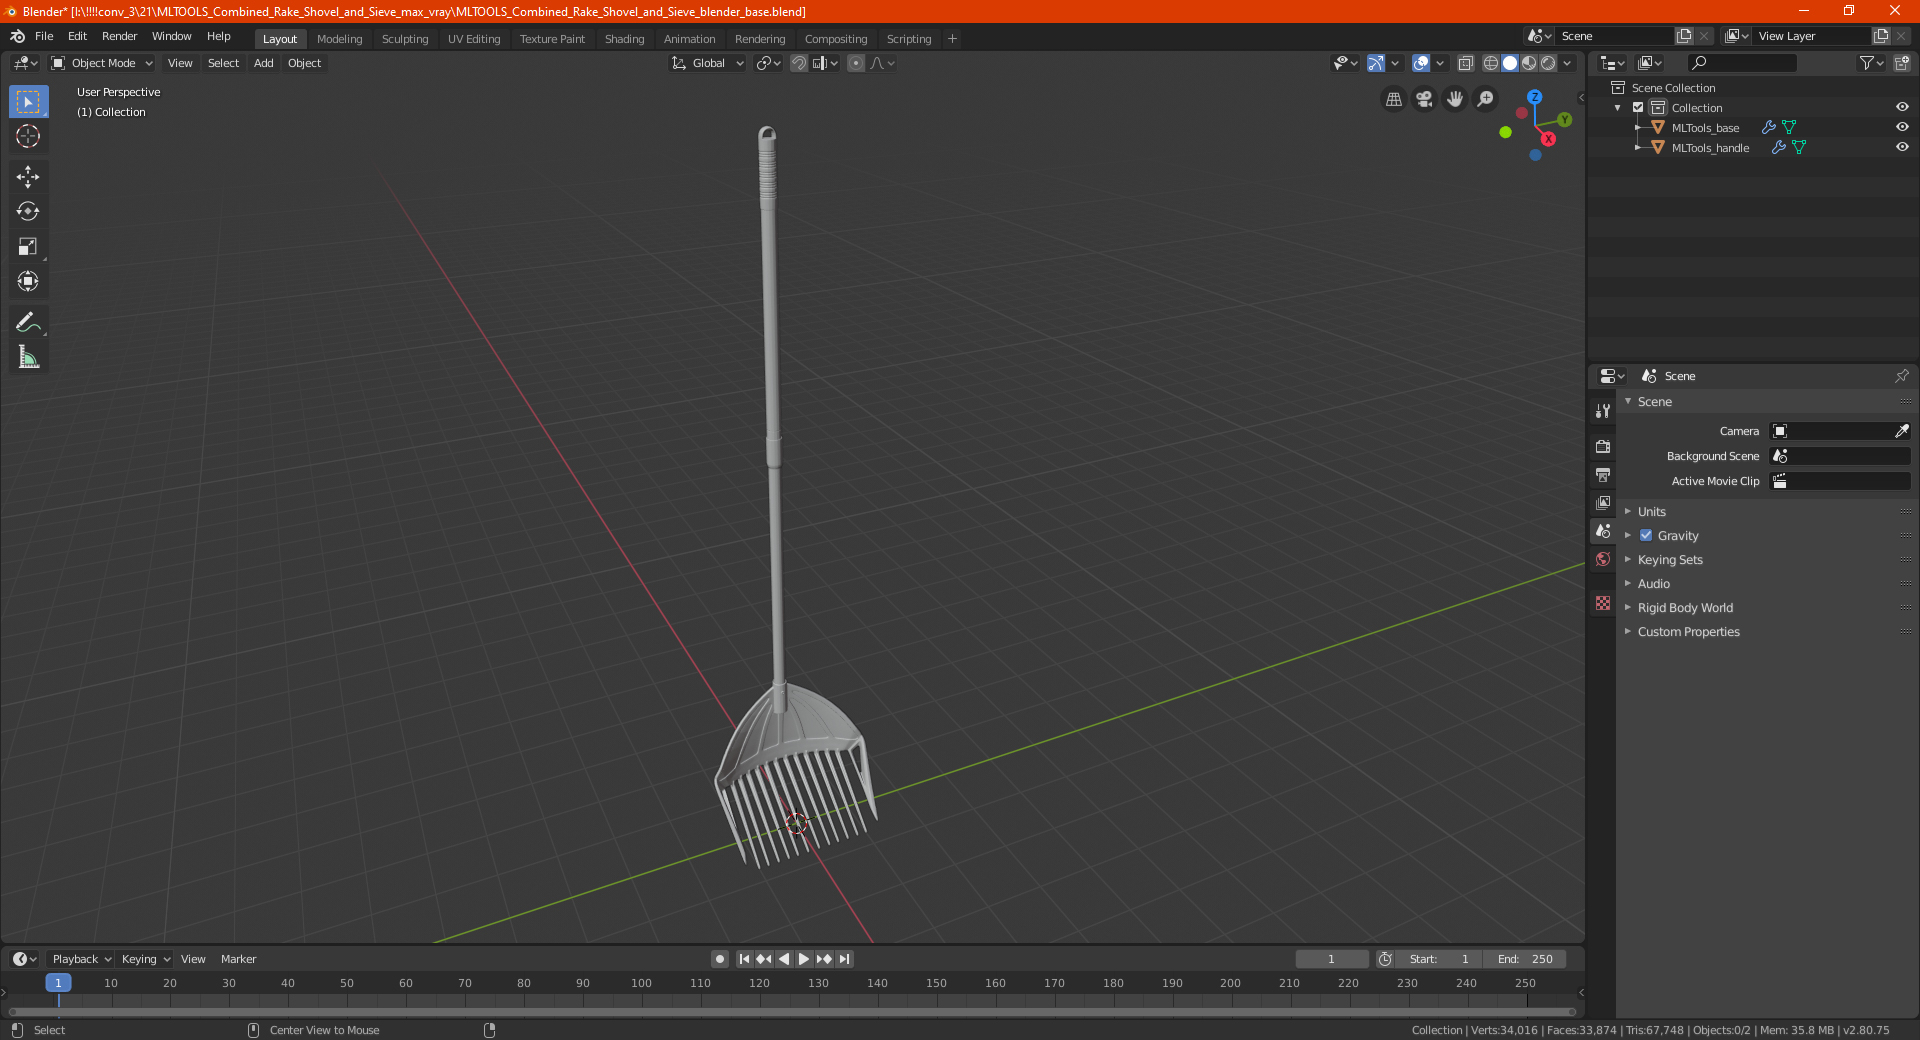Select the Annotate tool
1920x1040 pixels.
(28, 322)
